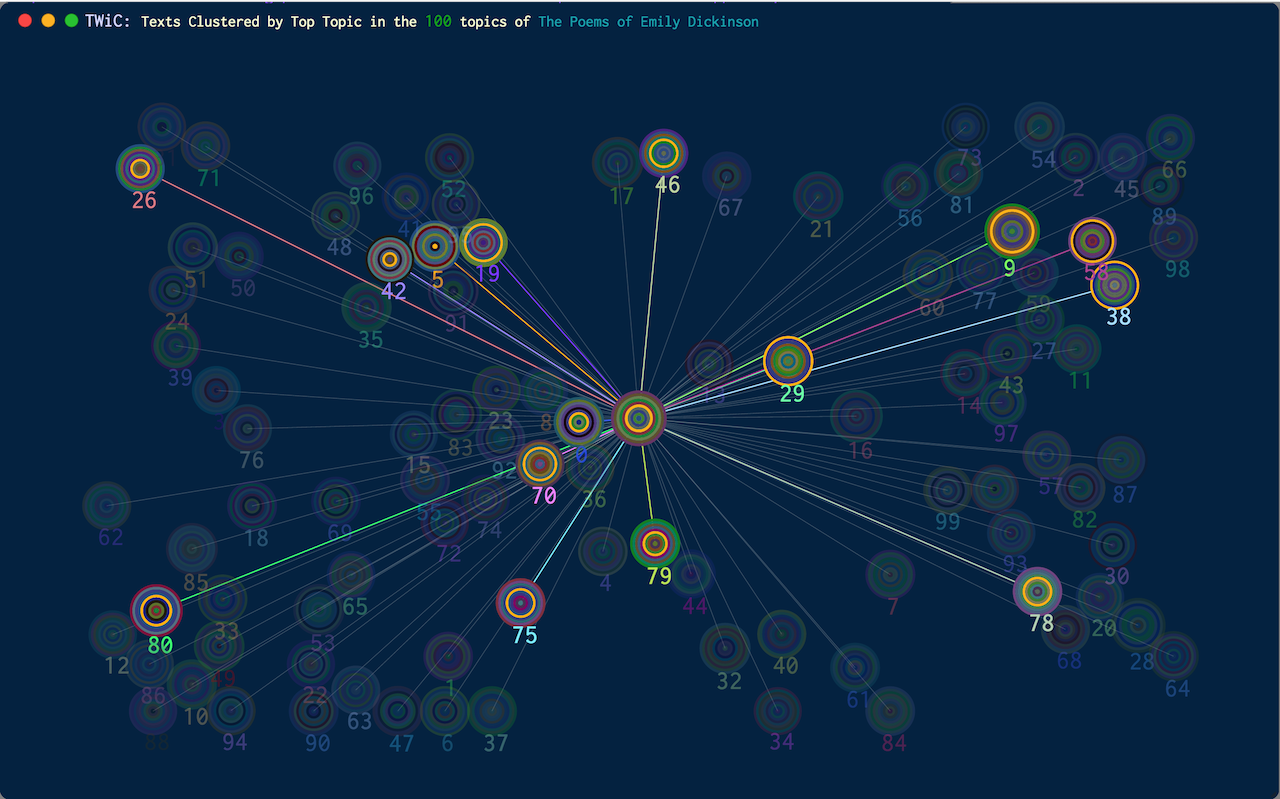The image size is (1280, 799).
Task: Open dimmed topic cluster 32
Action: 725,648
